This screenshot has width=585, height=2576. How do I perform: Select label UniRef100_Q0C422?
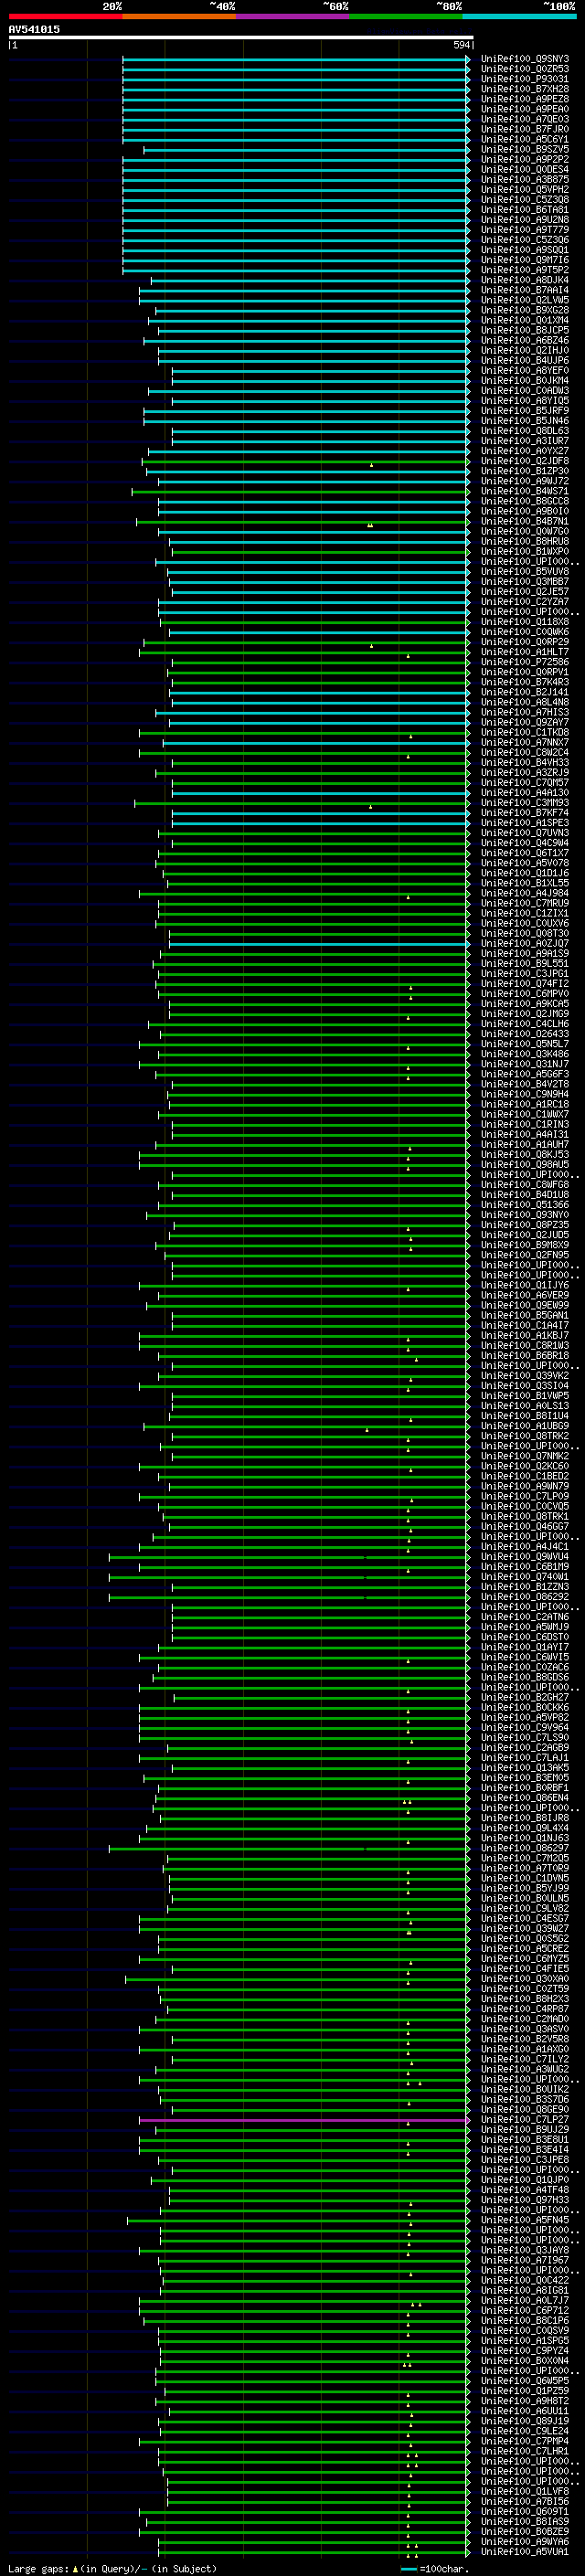[524, 2281]
